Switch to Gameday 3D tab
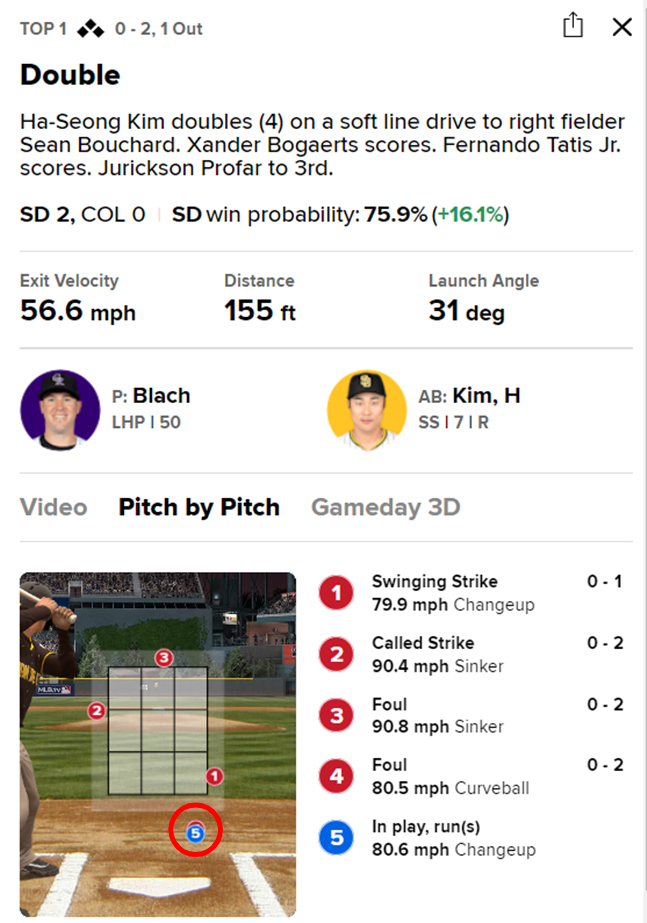This screenshot has width=647, height=923. pyautogui.click(x=385, y=507)
